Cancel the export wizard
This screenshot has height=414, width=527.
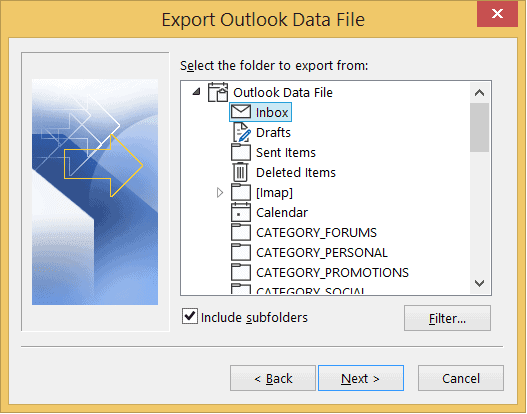(460, 378)
